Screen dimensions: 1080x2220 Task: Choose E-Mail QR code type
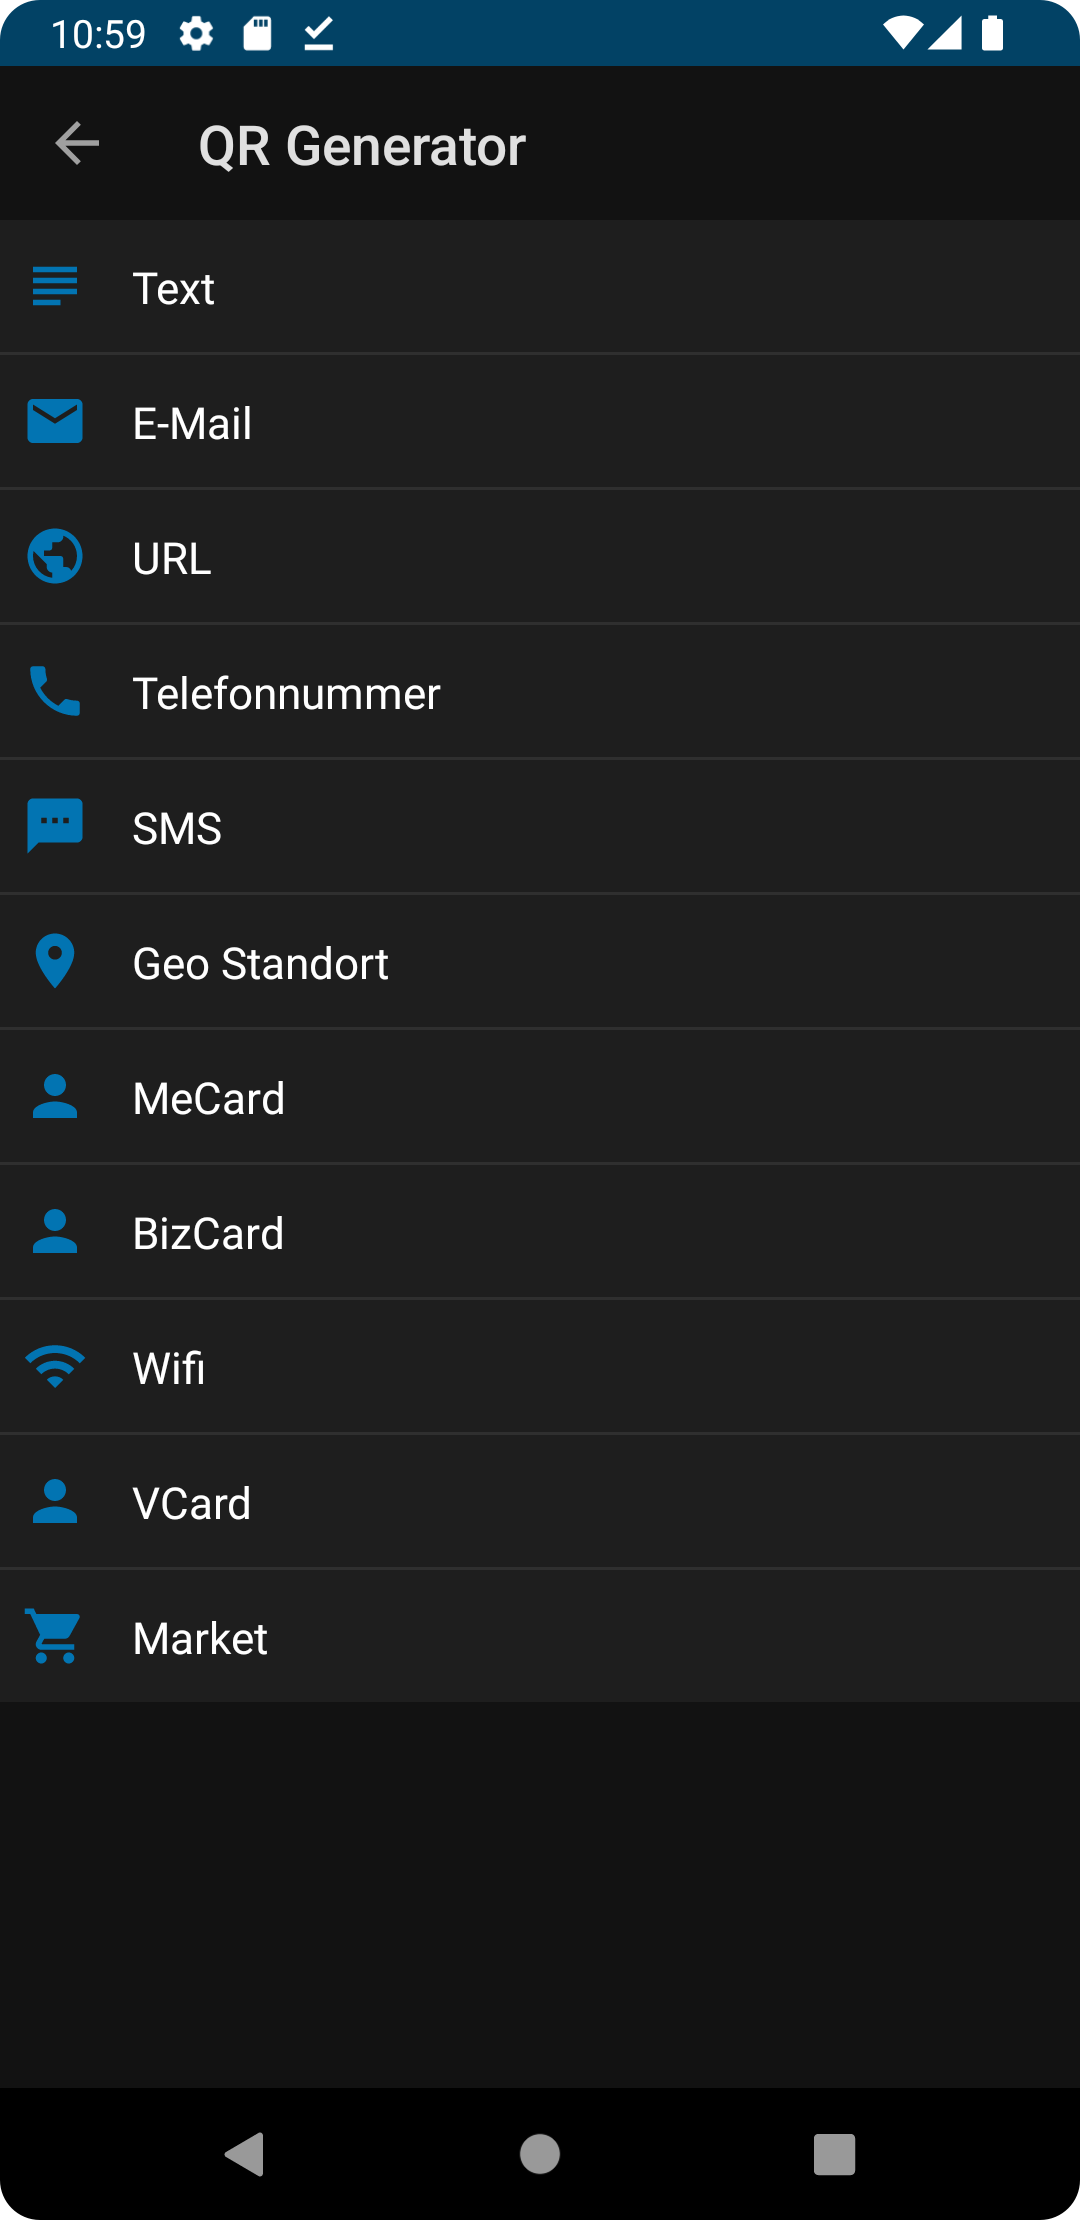pyautogui.click(x=540, y=423)
